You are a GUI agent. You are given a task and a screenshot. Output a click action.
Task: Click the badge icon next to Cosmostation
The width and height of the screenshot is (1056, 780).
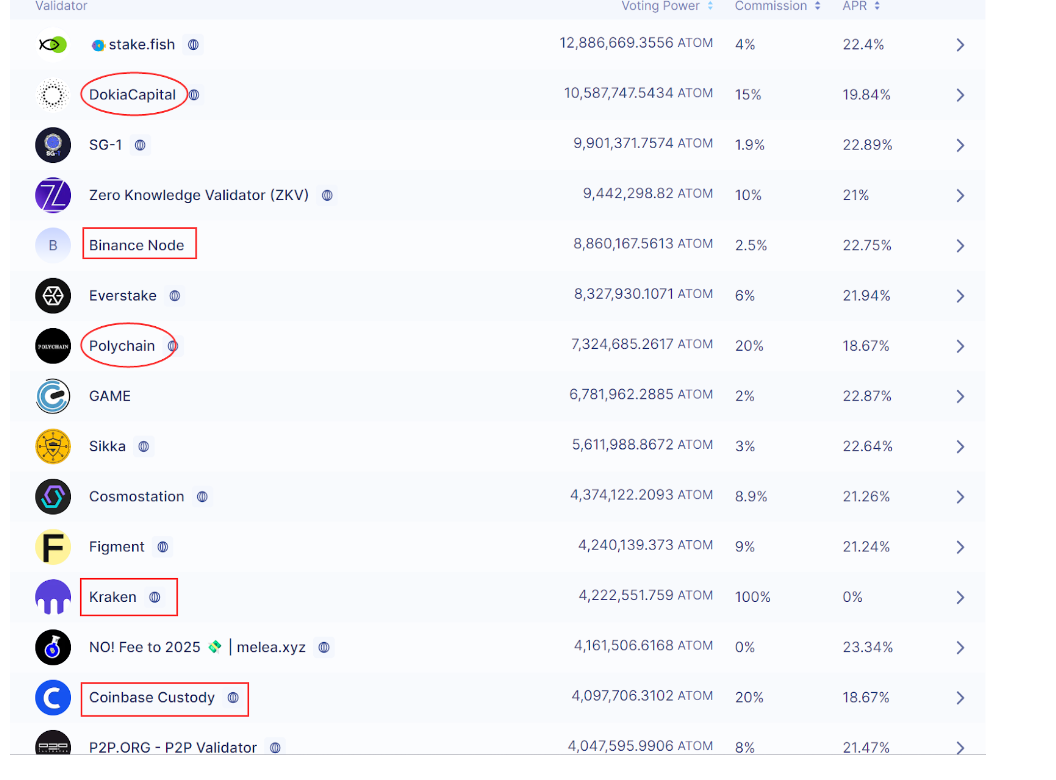tap(202, 497)
